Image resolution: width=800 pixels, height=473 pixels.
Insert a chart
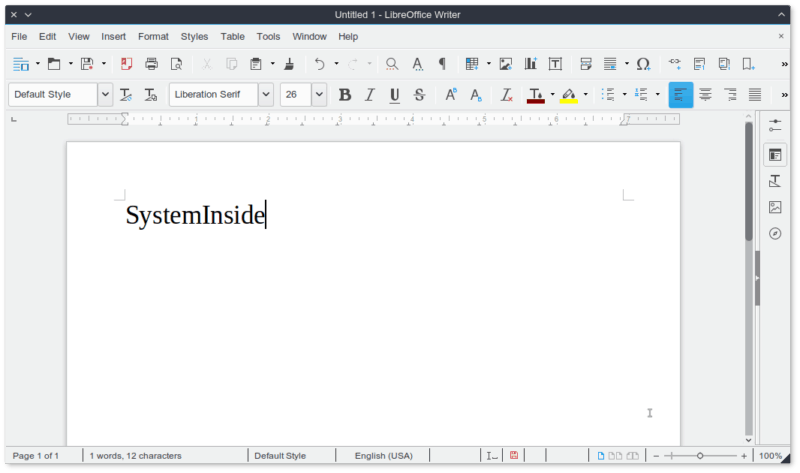click(531, 64)
